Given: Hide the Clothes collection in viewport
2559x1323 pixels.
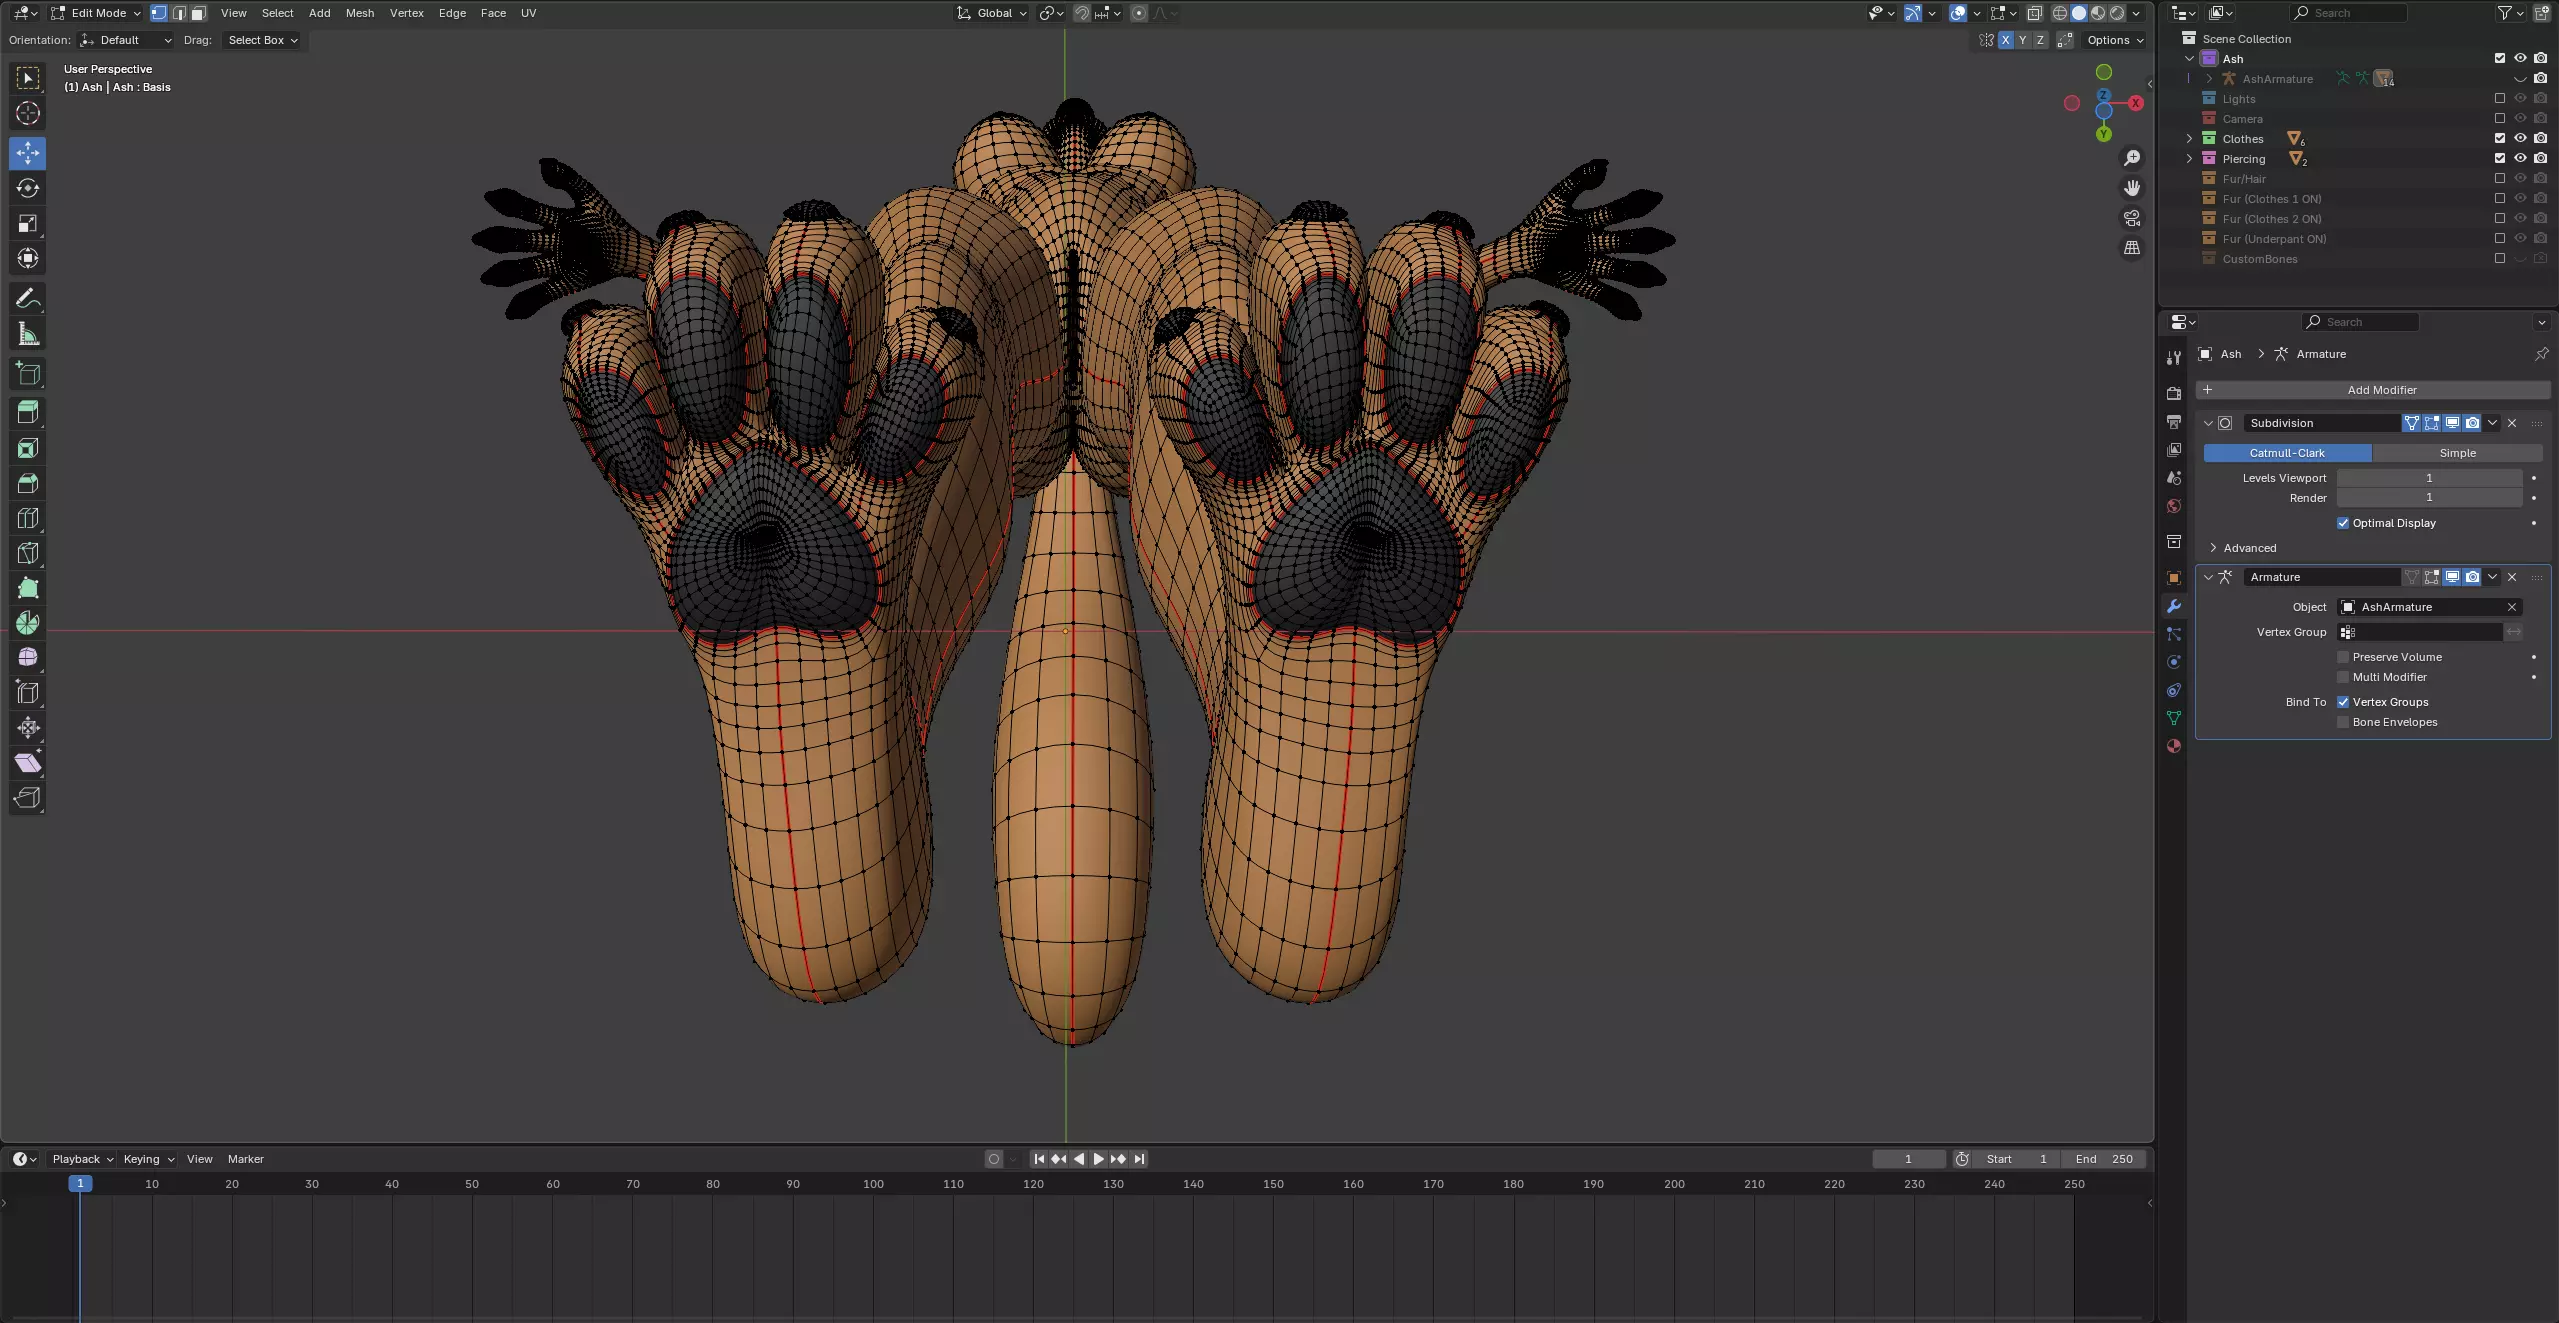Looking at the screenshot, I should point(2520,138).
